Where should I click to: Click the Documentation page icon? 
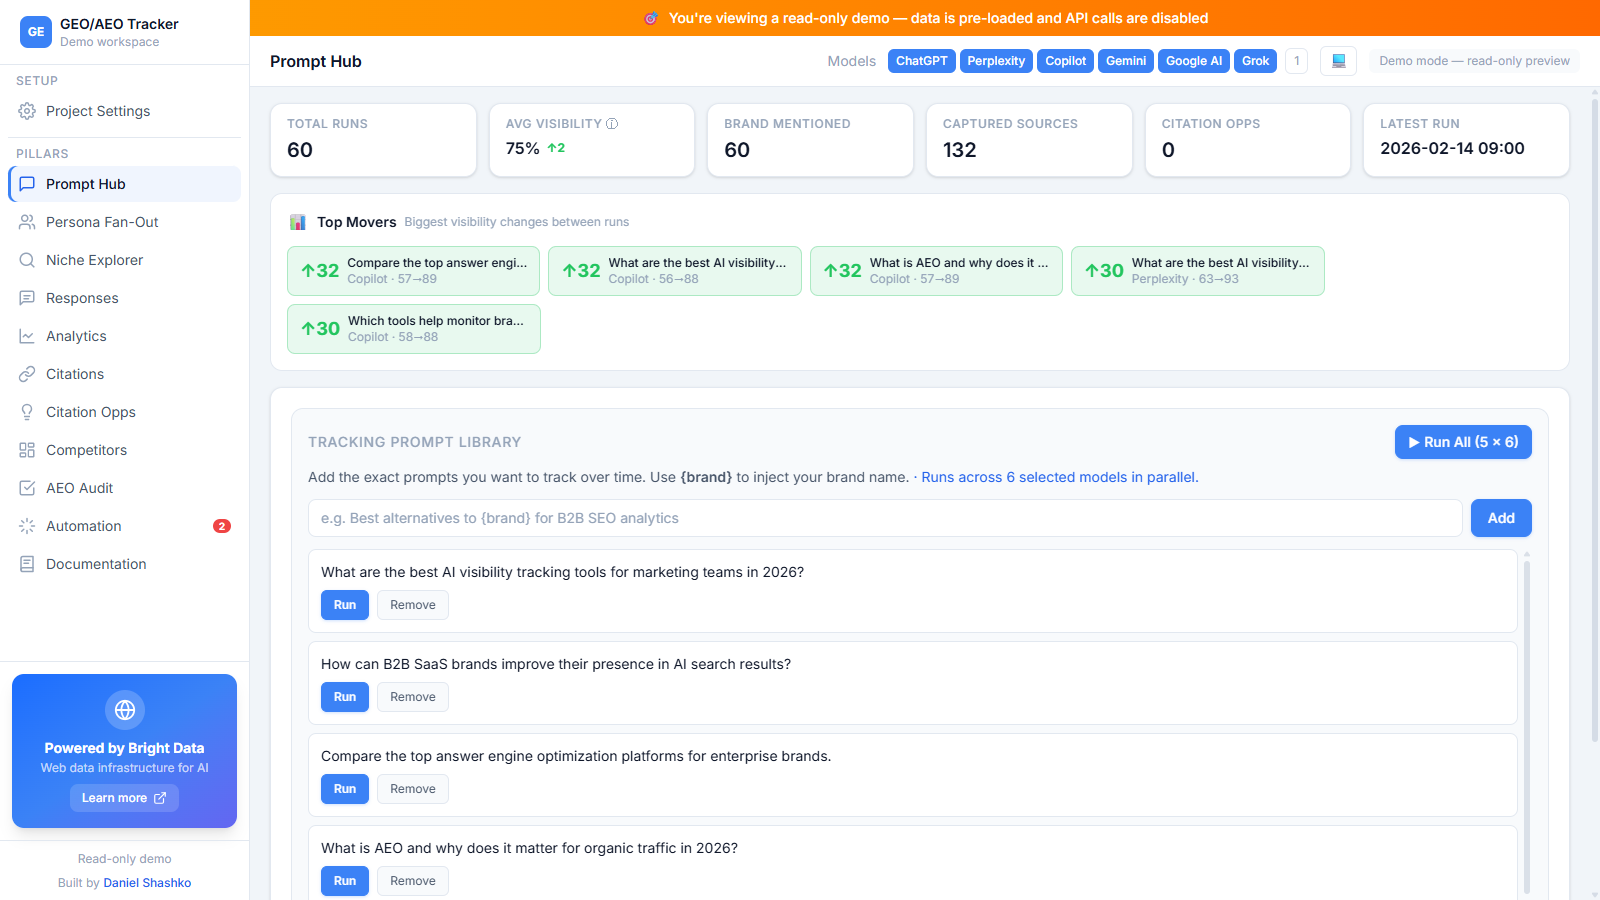pos(27,564)
